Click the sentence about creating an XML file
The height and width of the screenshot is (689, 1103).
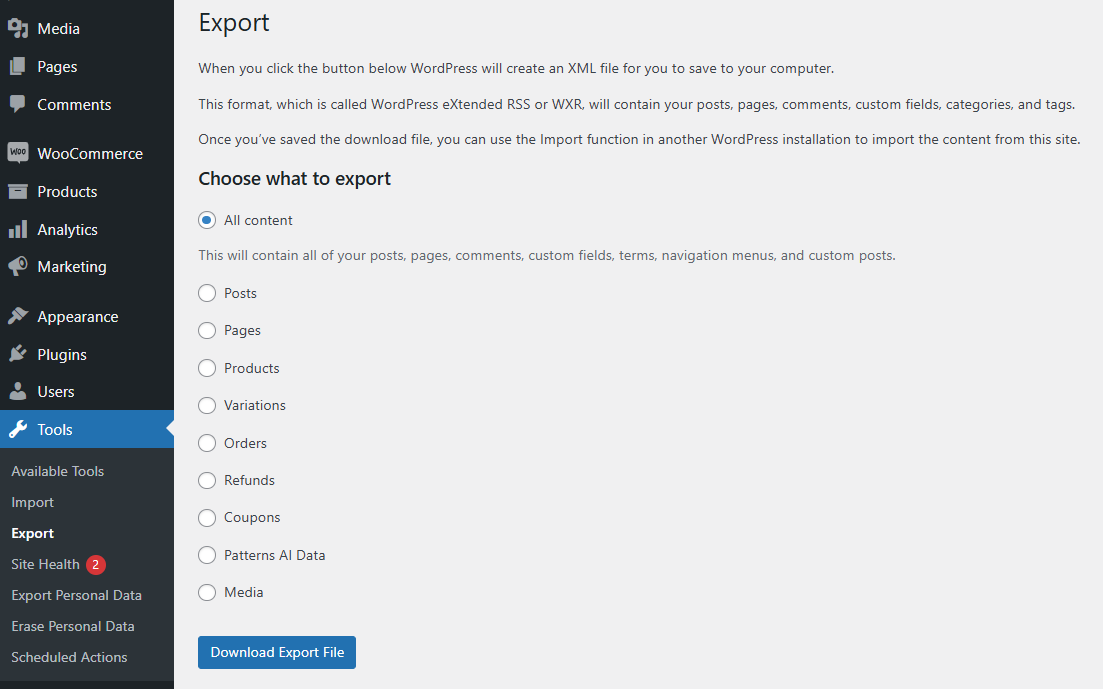516,69
